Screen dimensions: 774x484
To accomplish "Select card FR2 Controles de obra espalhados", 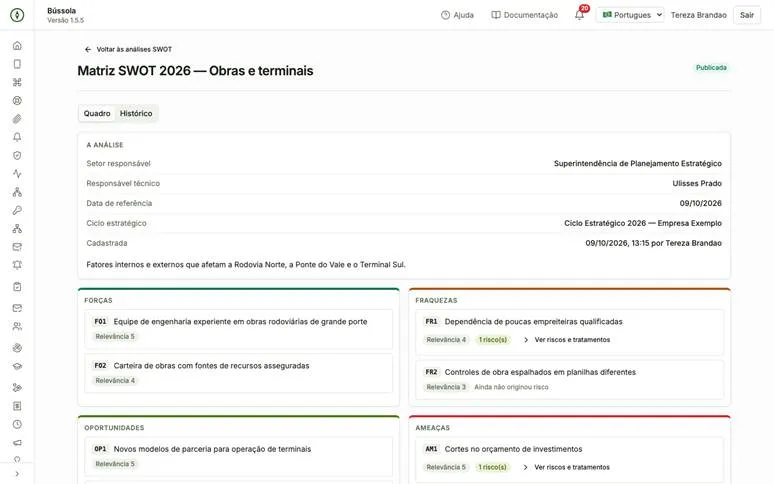I will [570, 379].
